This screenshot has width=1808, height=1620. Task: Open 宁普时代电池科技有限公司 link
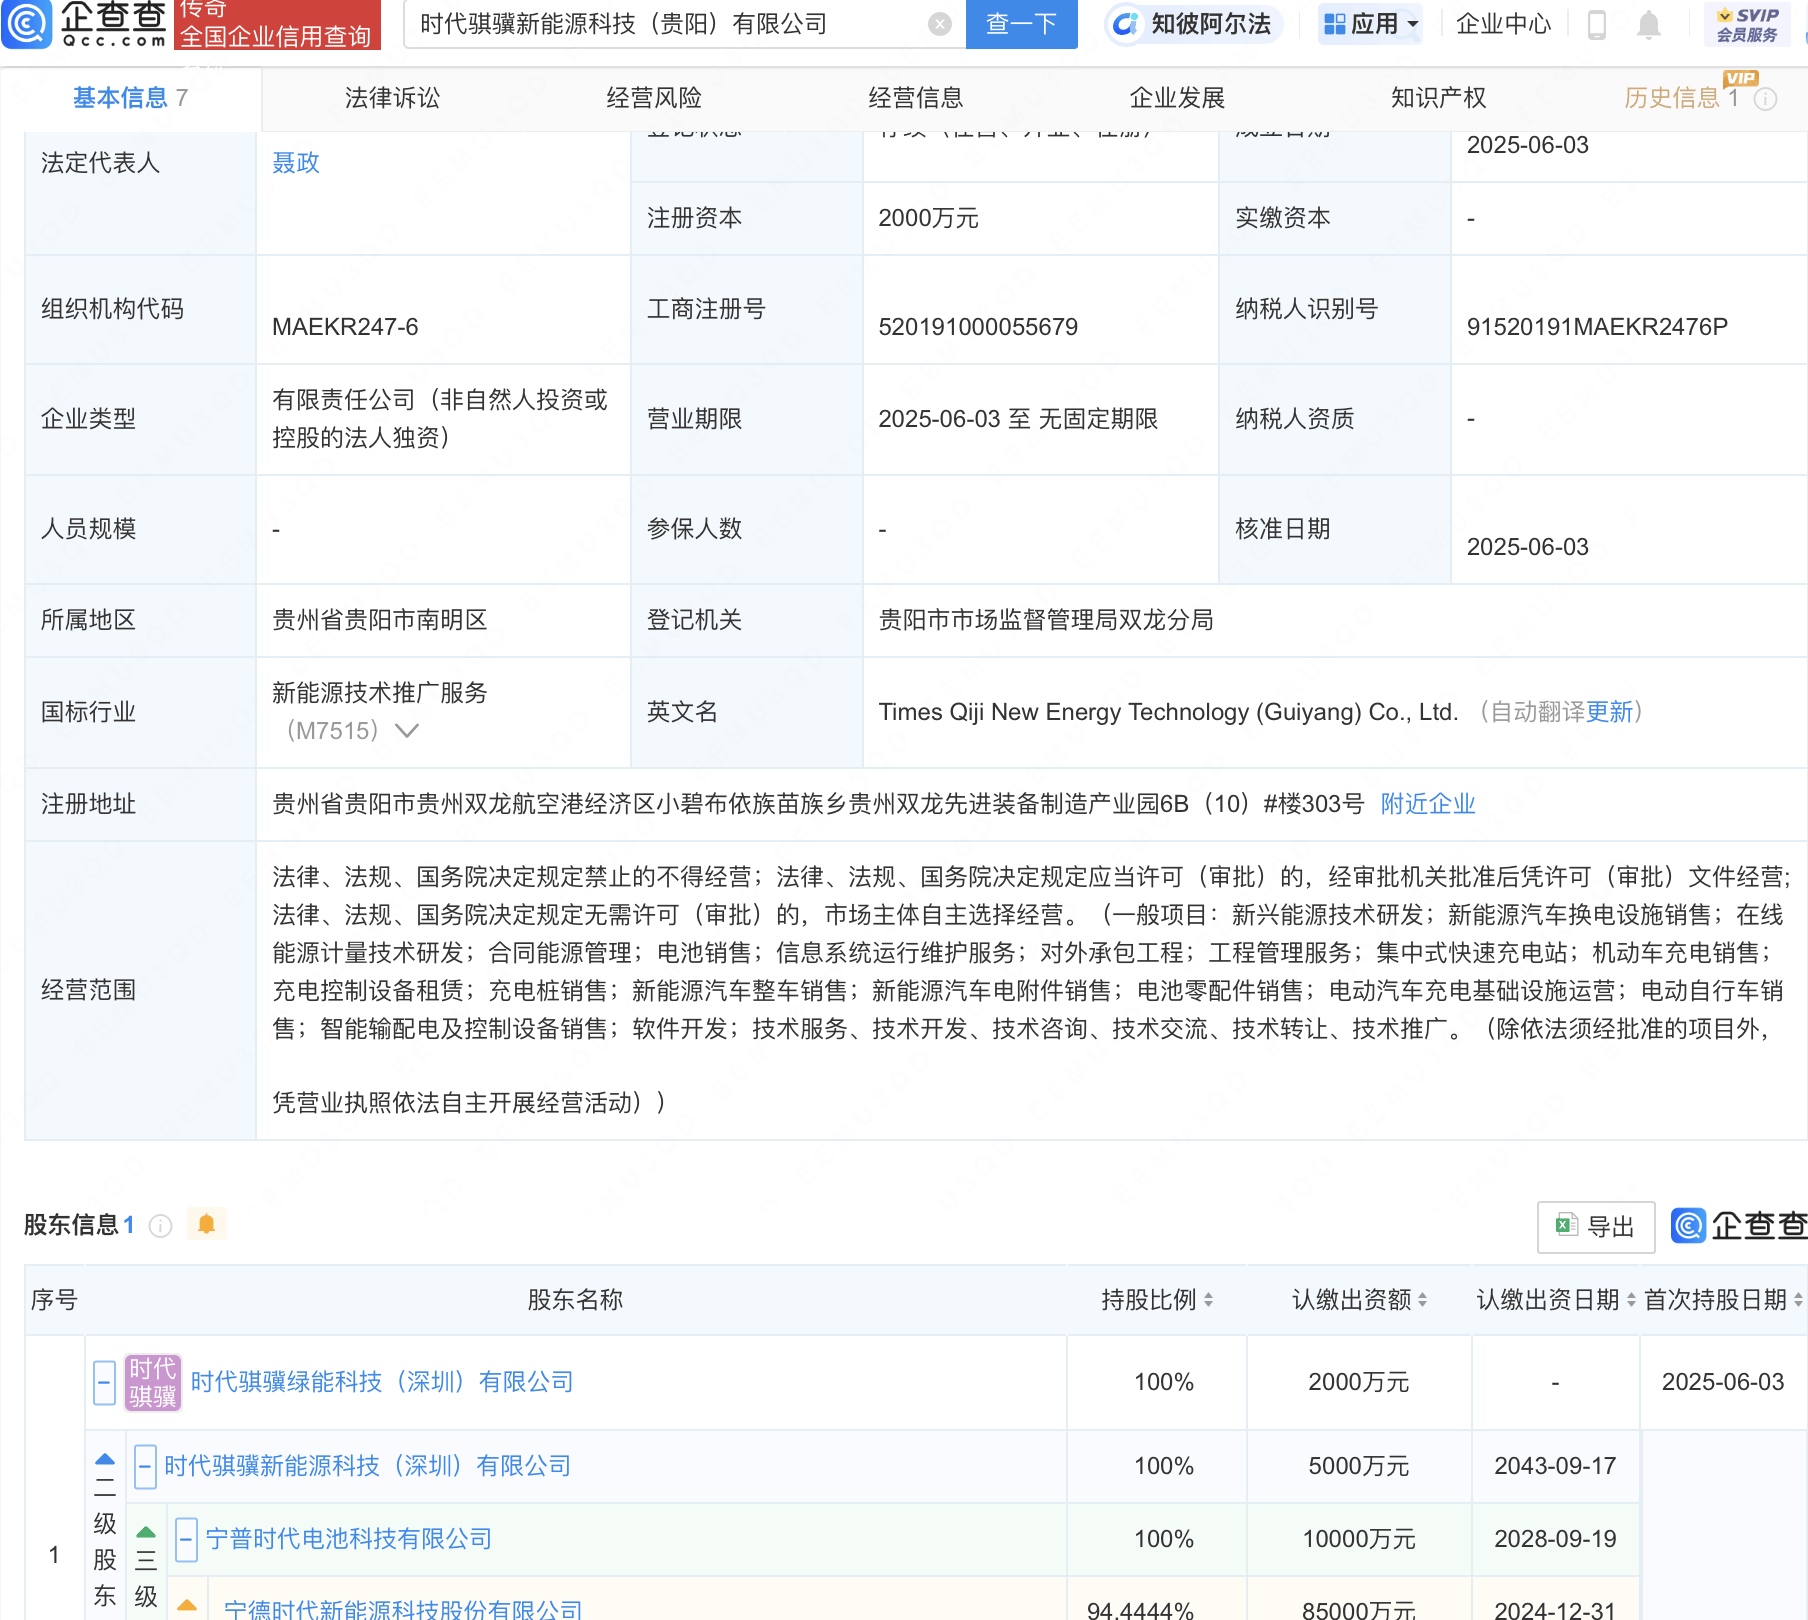pos(349,1539)
